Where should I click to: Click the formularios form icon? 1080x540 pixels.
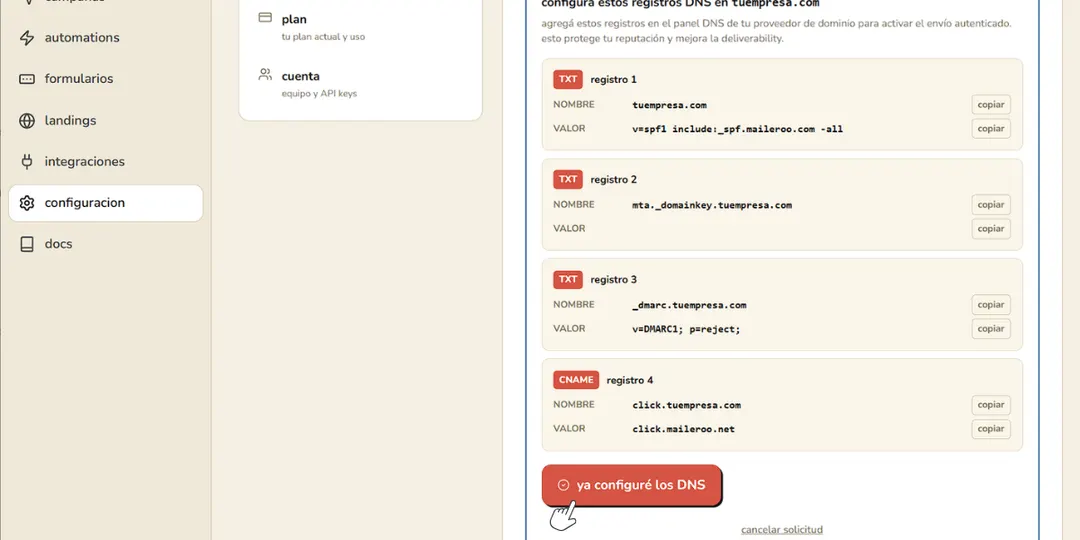tap(27, 79)
